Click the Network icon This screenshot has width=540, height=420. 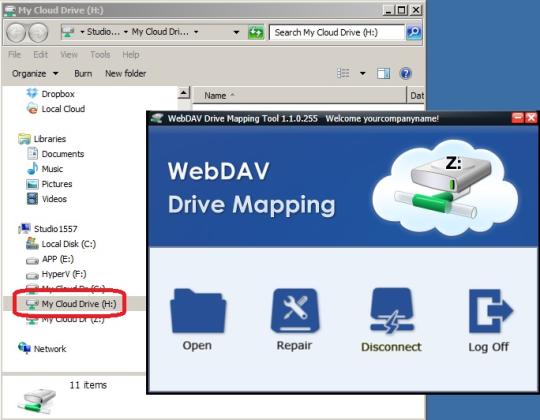[24, 348]
